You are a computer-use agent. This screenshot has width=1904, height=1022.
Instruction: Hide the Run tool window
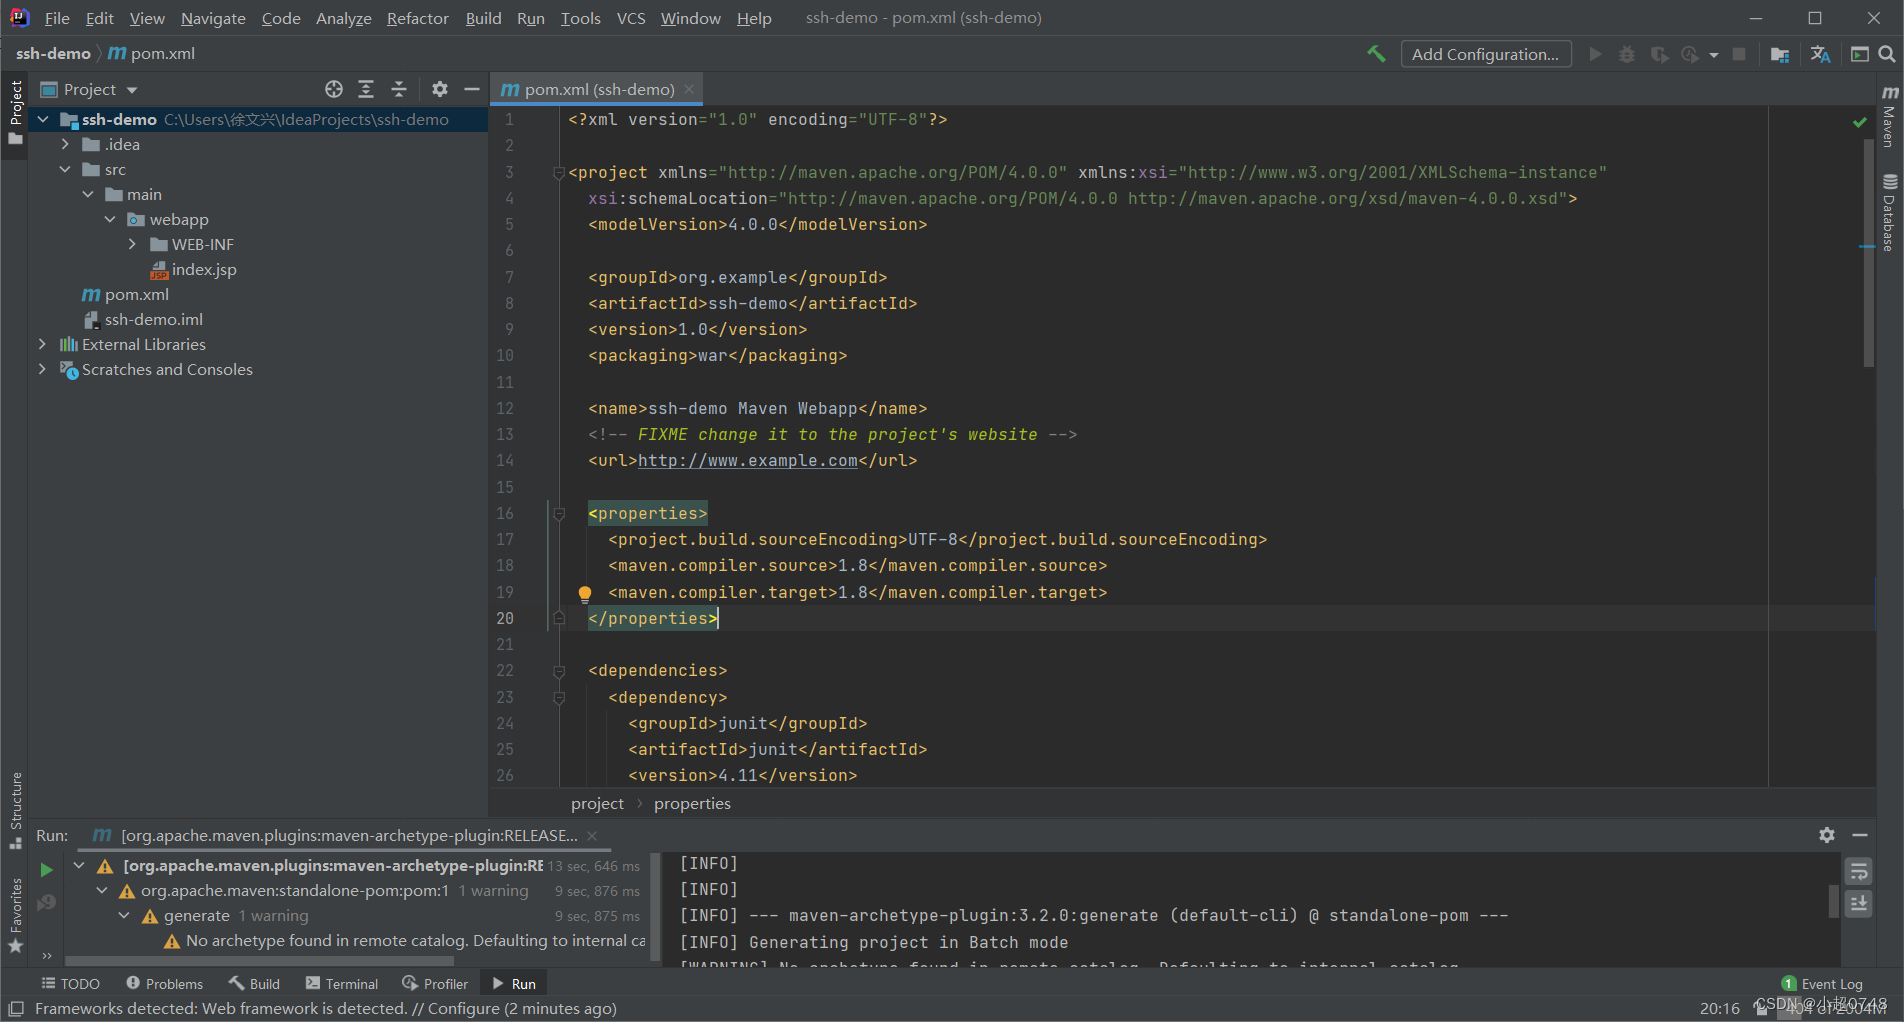[x=1860, y=835]
